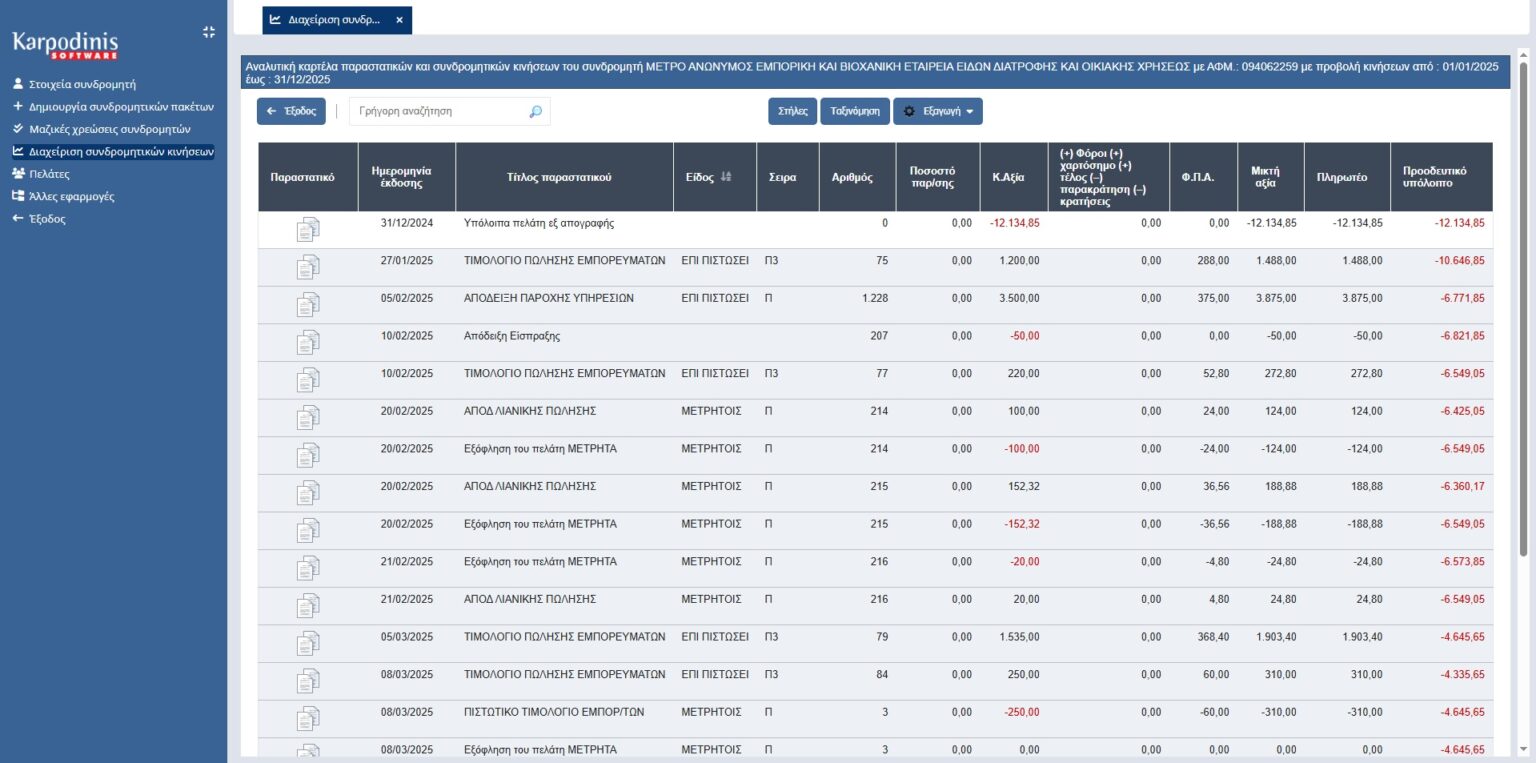Collapse the sidebar using the shrink icon
Image resolution: width=1536 pixels, height=763 pixels.
click(x=208, y=32)
